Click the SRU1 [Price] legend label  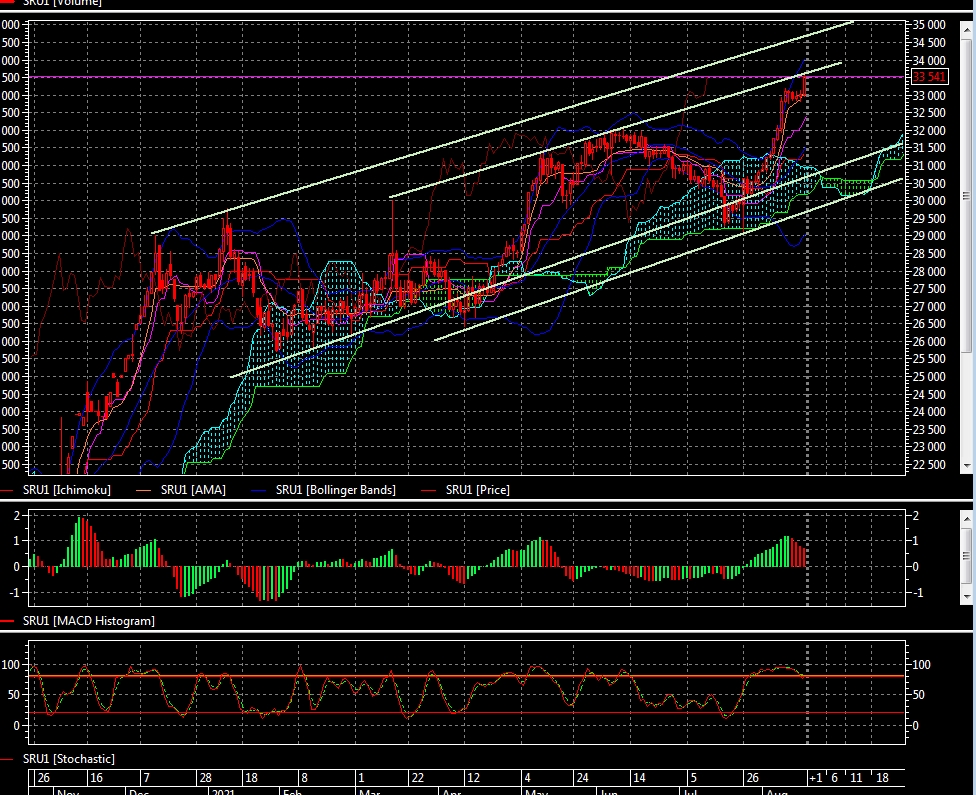477,490
